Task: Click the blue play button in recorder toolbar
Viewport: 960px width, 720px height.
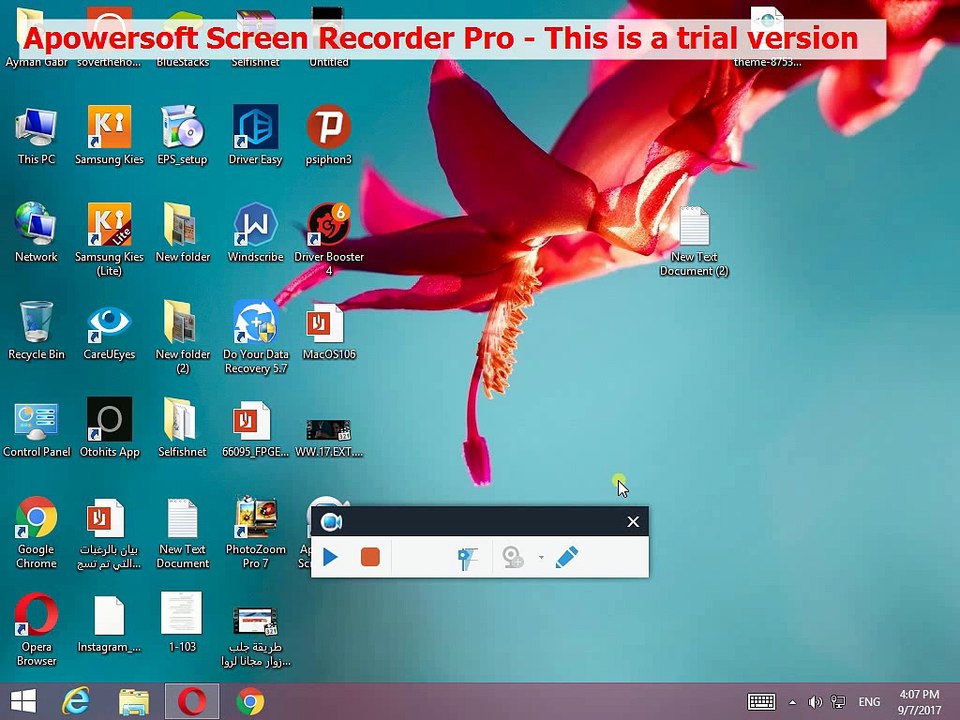Action: click(x=331, y=557)
